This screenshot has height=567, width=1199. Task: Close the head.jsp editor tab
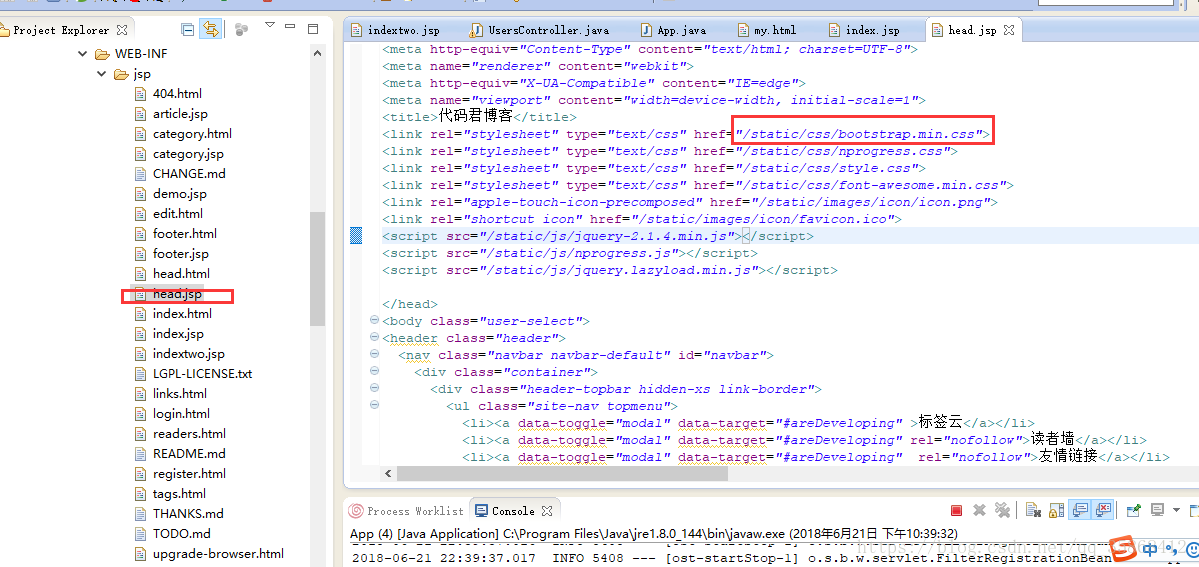pyautogui.click(x=1009, y=31)
